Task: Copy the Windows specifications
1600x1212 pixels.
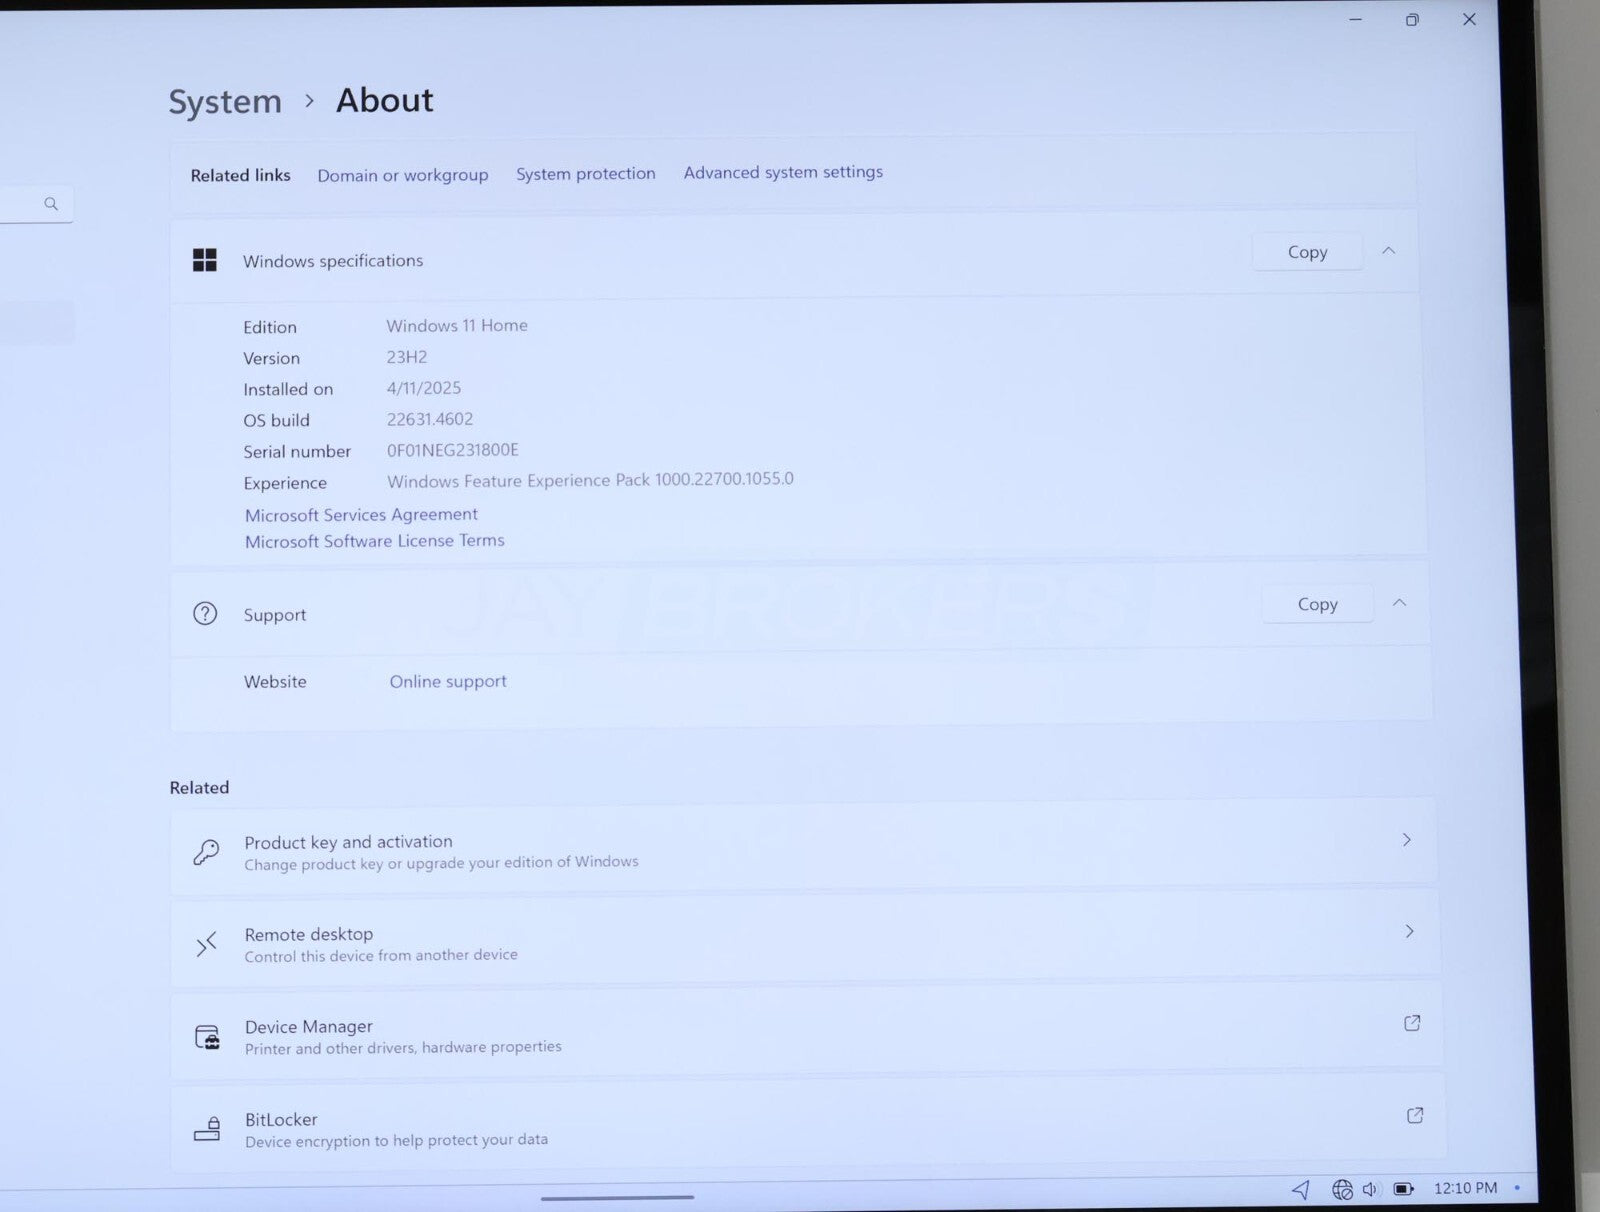Action: 1307,252
